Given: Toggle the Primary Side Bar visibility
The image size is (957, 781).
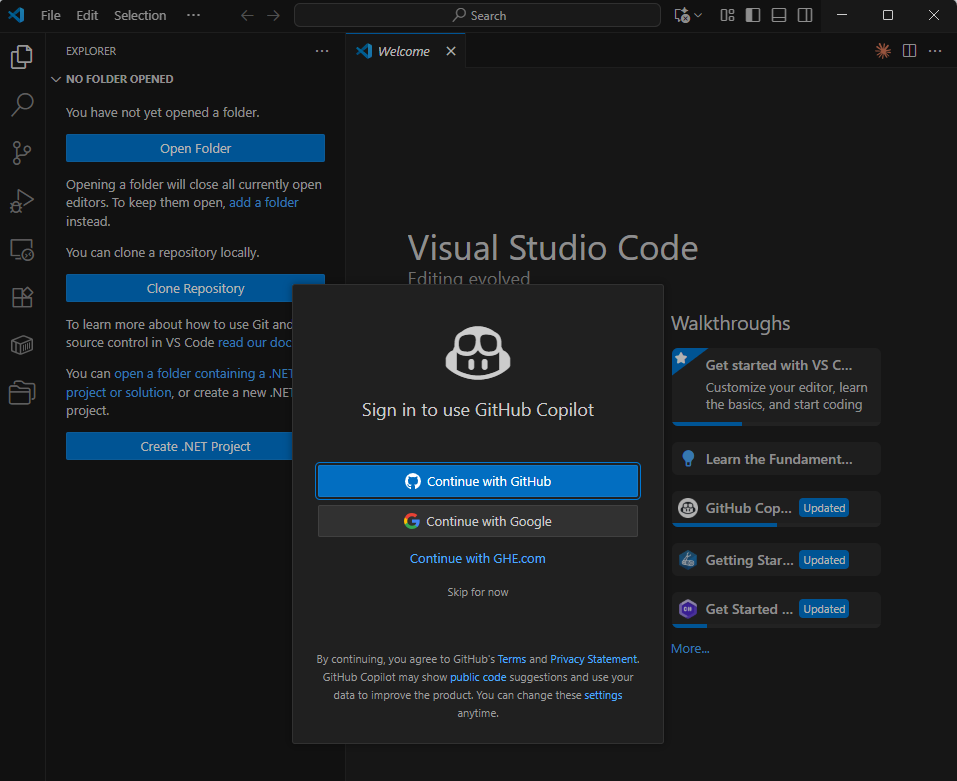Looking at the screenshot, I should [x=753, y=15].
